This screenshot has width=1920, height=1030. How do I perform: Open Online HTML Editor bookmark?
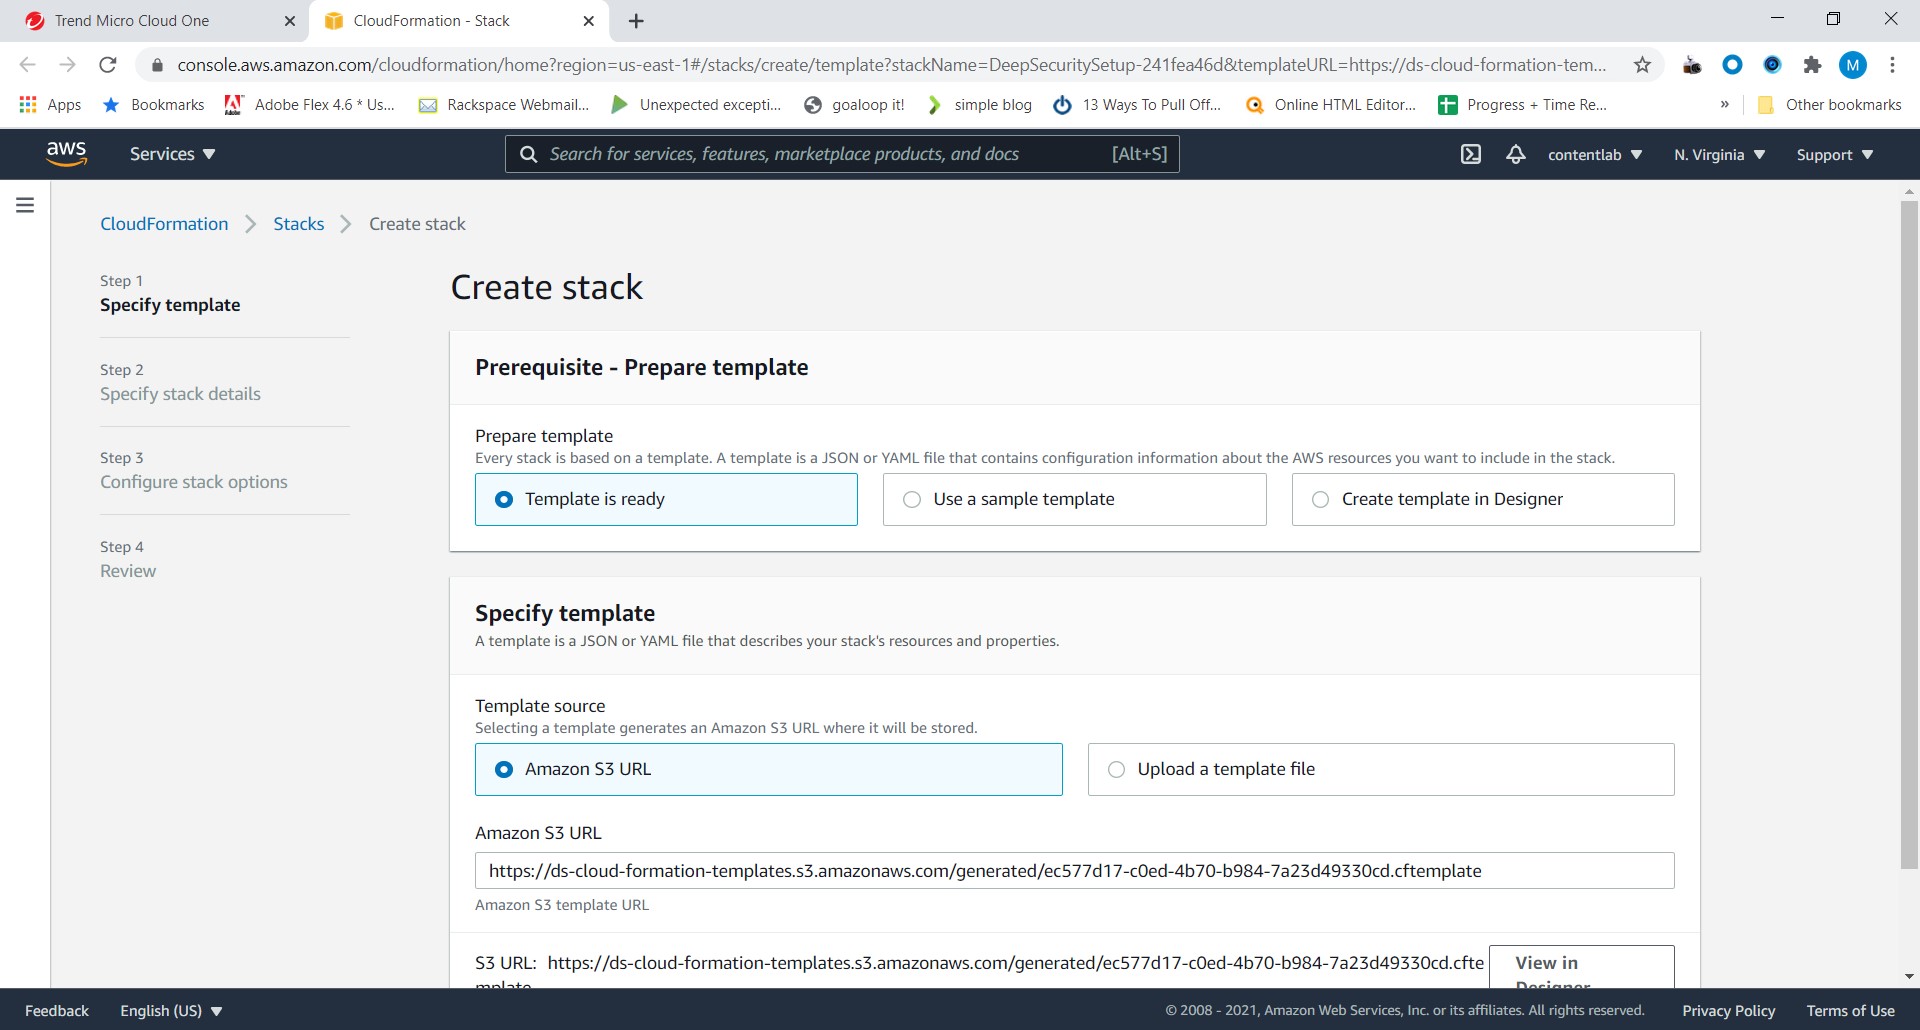1331,105
